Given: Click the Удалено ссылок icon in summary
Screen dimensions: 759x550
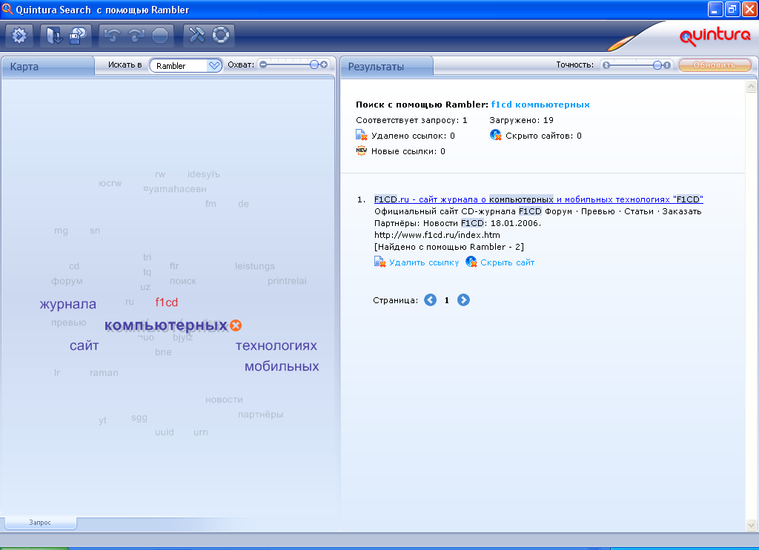Looking at the screenshot, I should 362,135.
